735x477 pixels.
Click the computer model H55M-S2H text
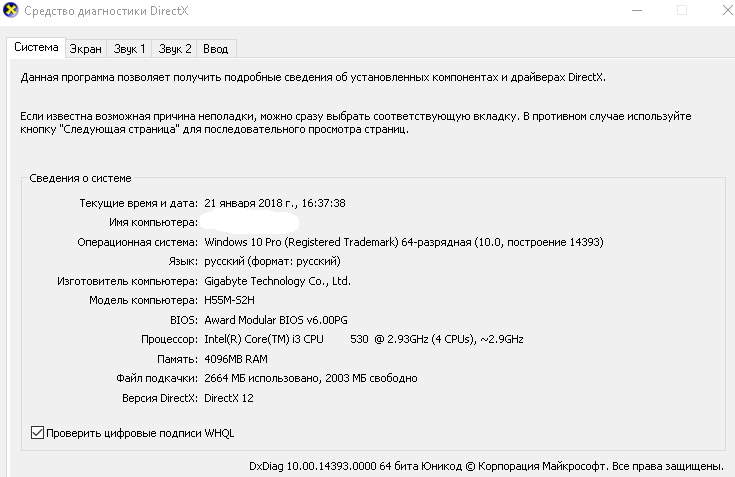click(x=229, y=300)
